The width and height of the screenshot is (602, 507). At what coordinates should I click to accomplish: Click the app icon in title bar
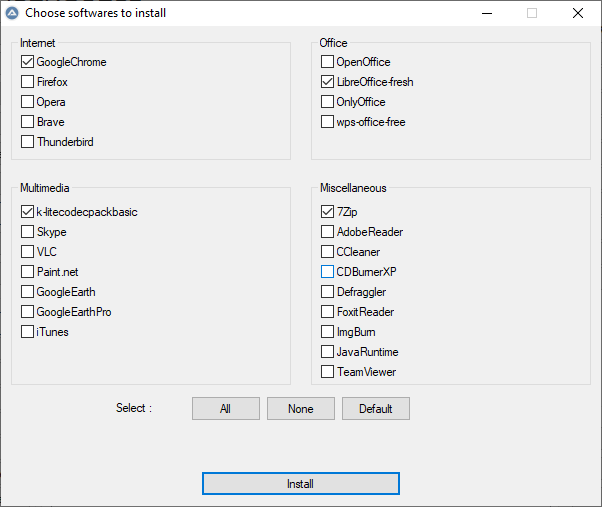(x=12, y=13)
